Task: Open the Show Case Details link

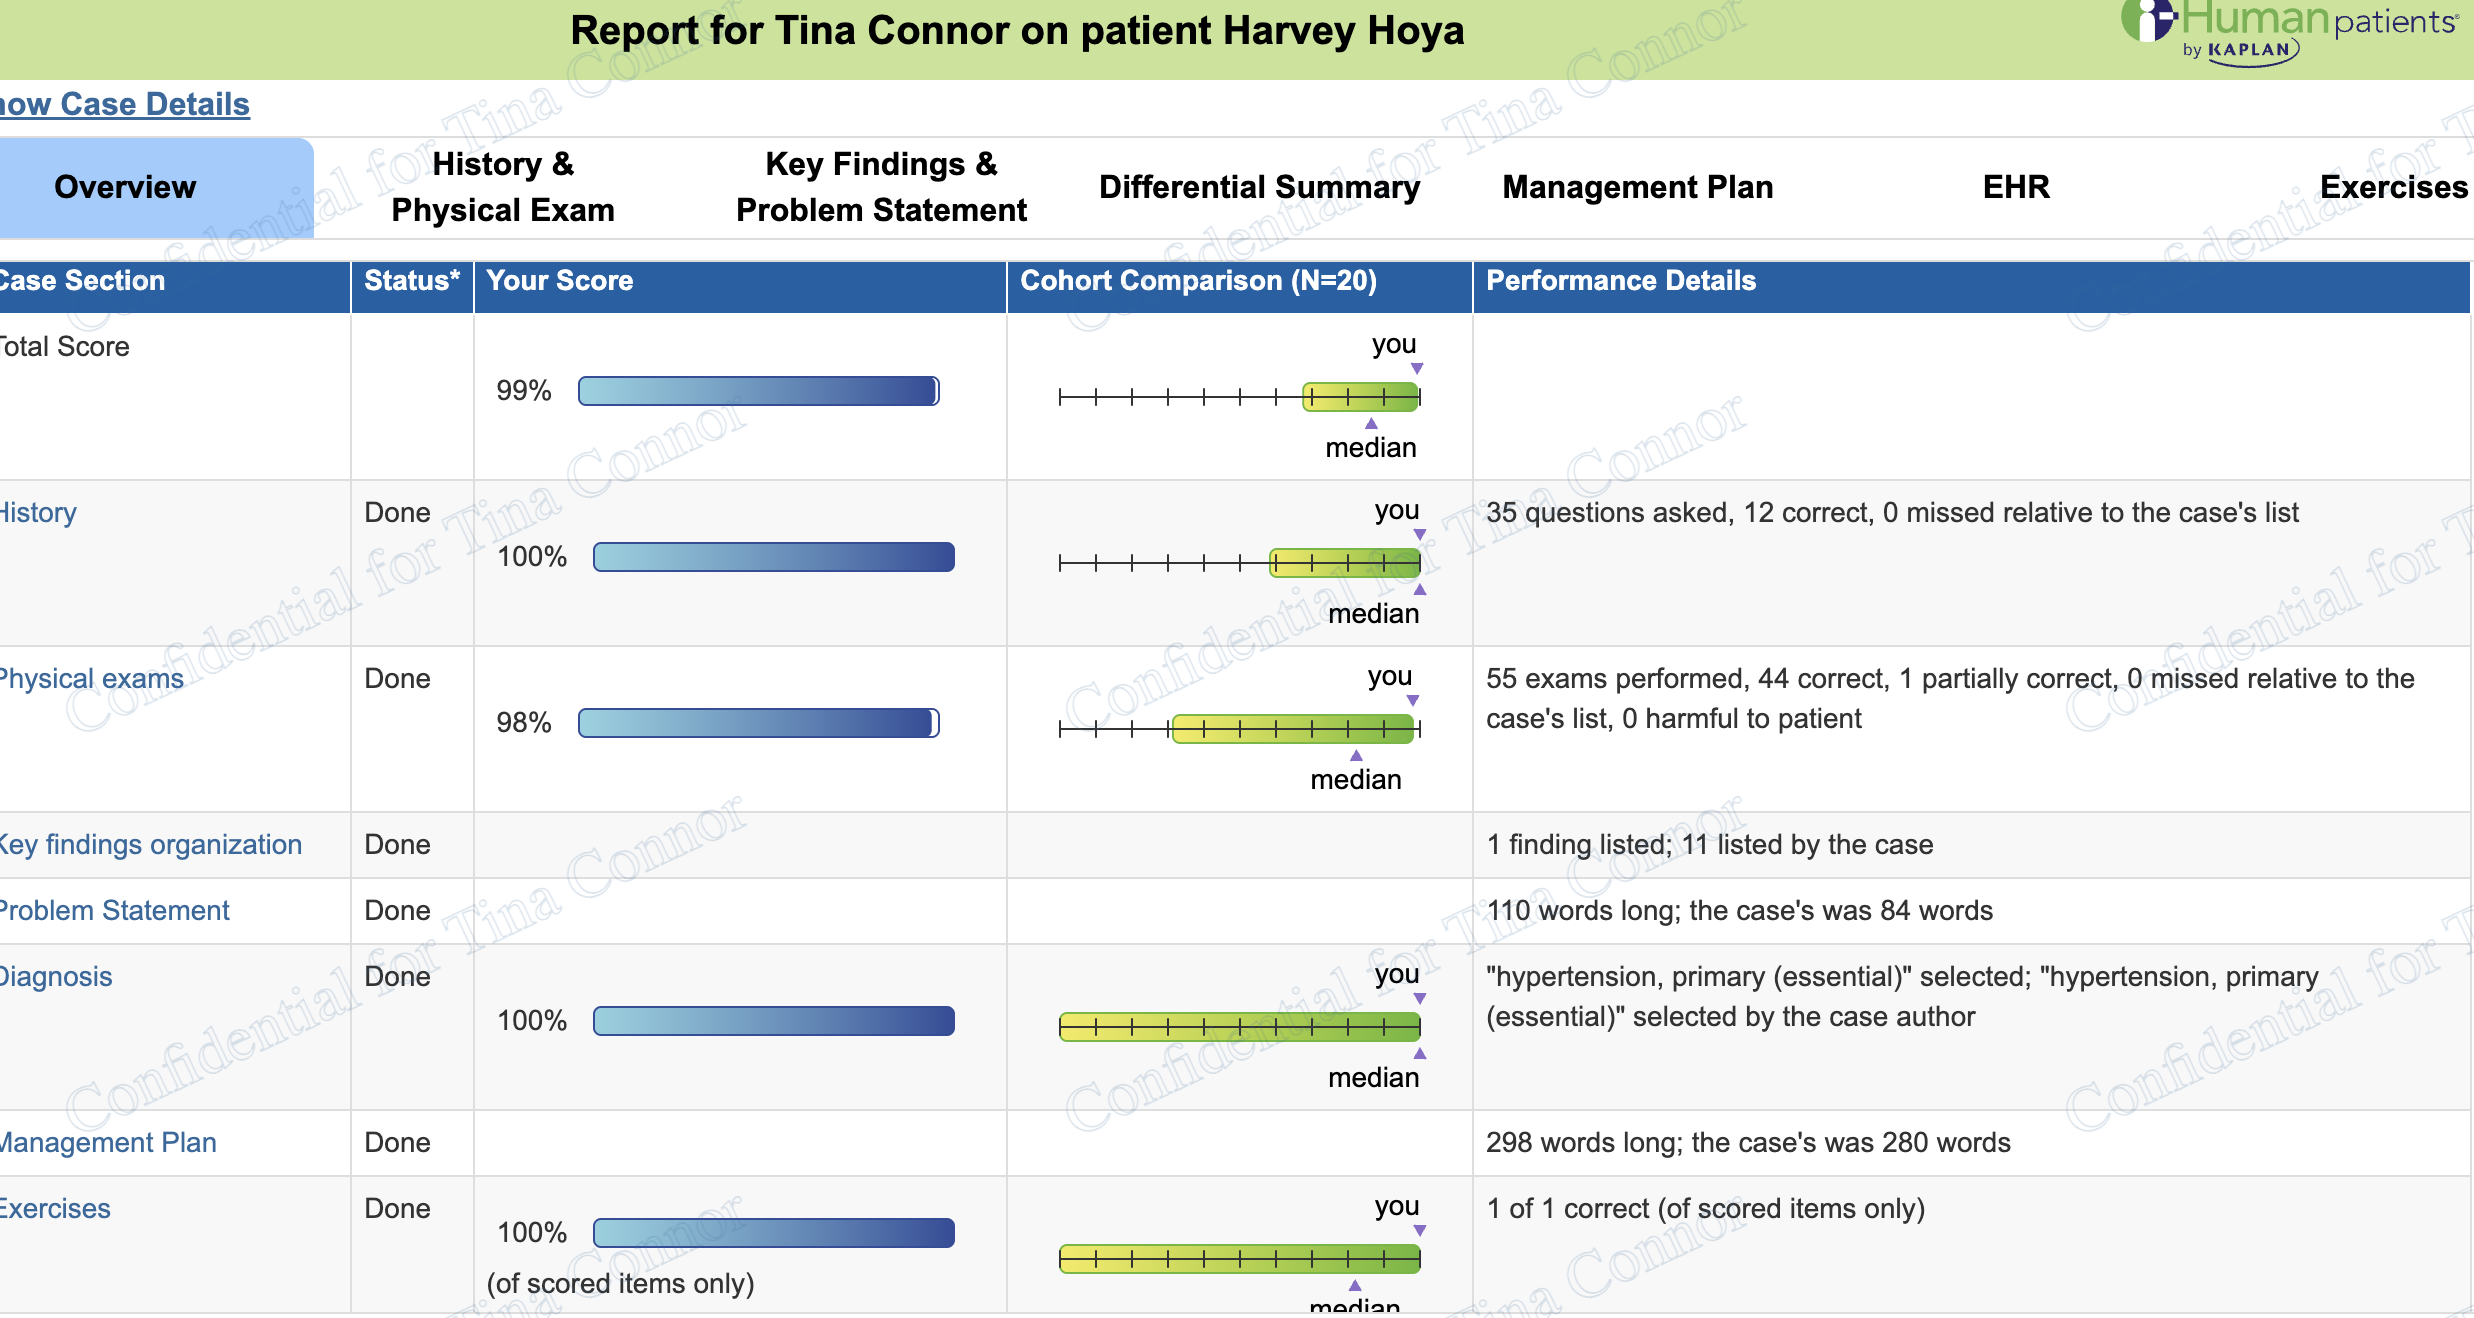Action: [x=124, y=104]
